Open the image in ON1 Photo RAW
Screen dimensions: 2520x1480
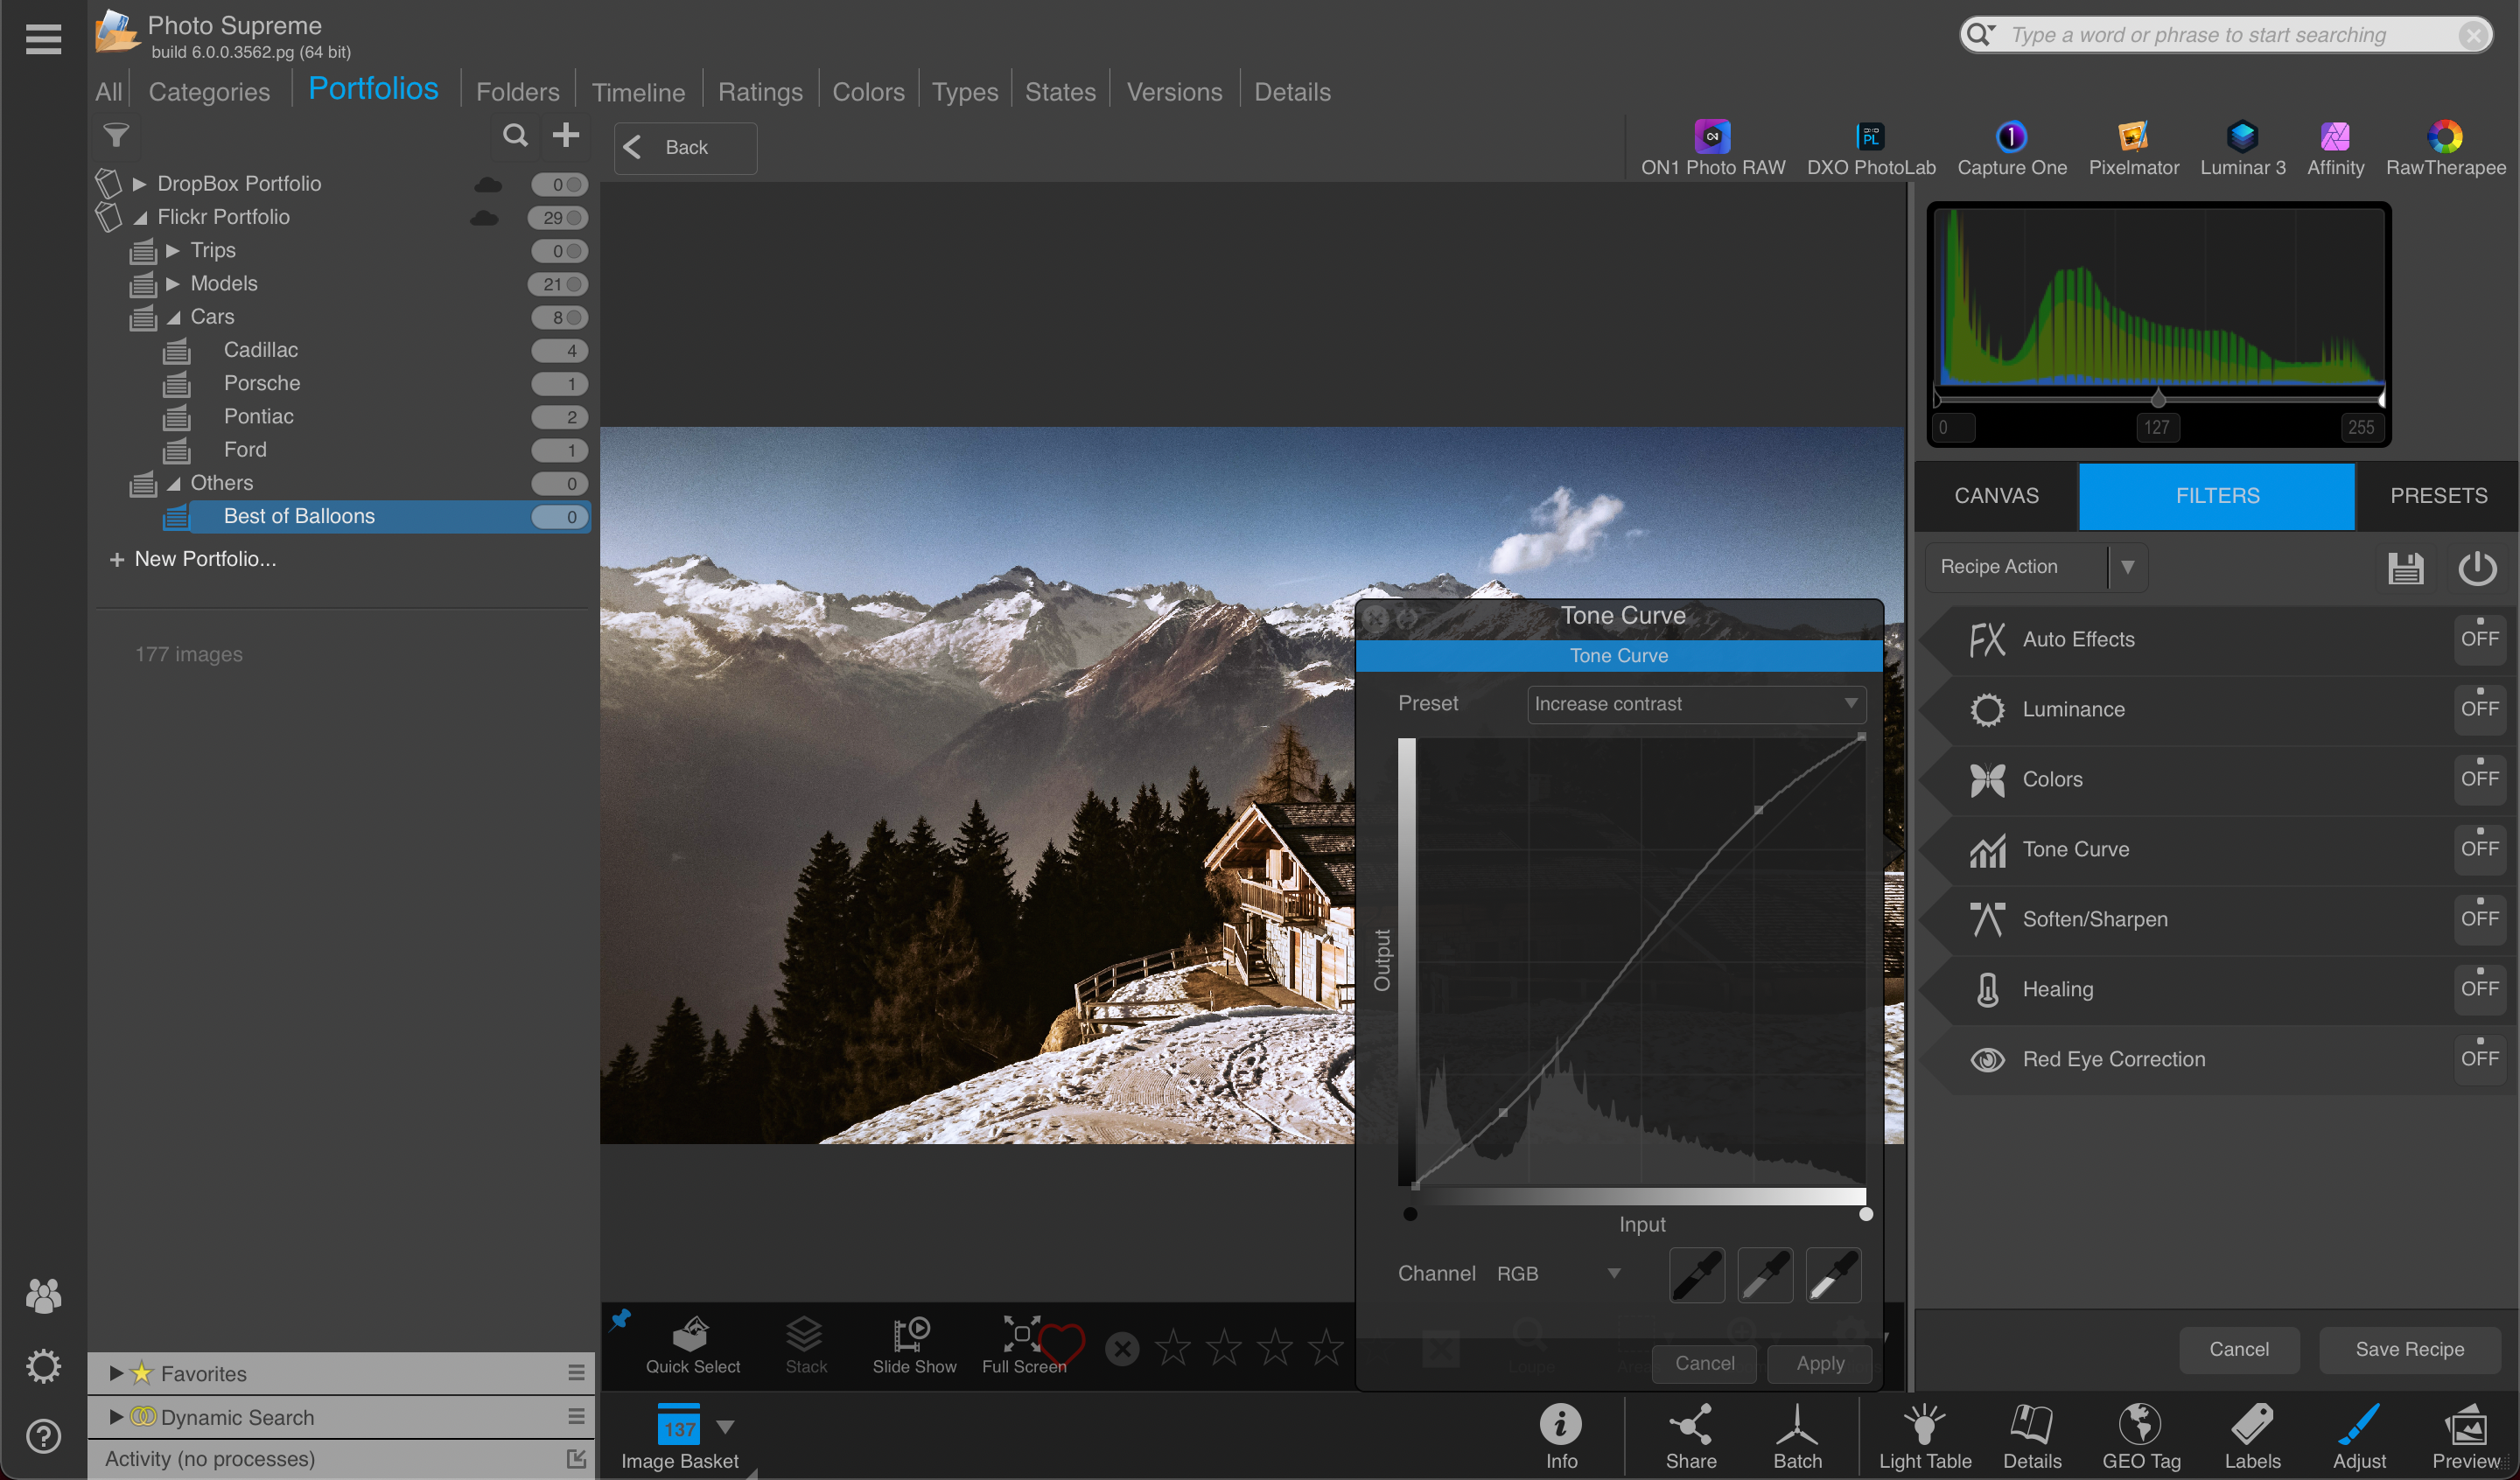[1712, 148]
